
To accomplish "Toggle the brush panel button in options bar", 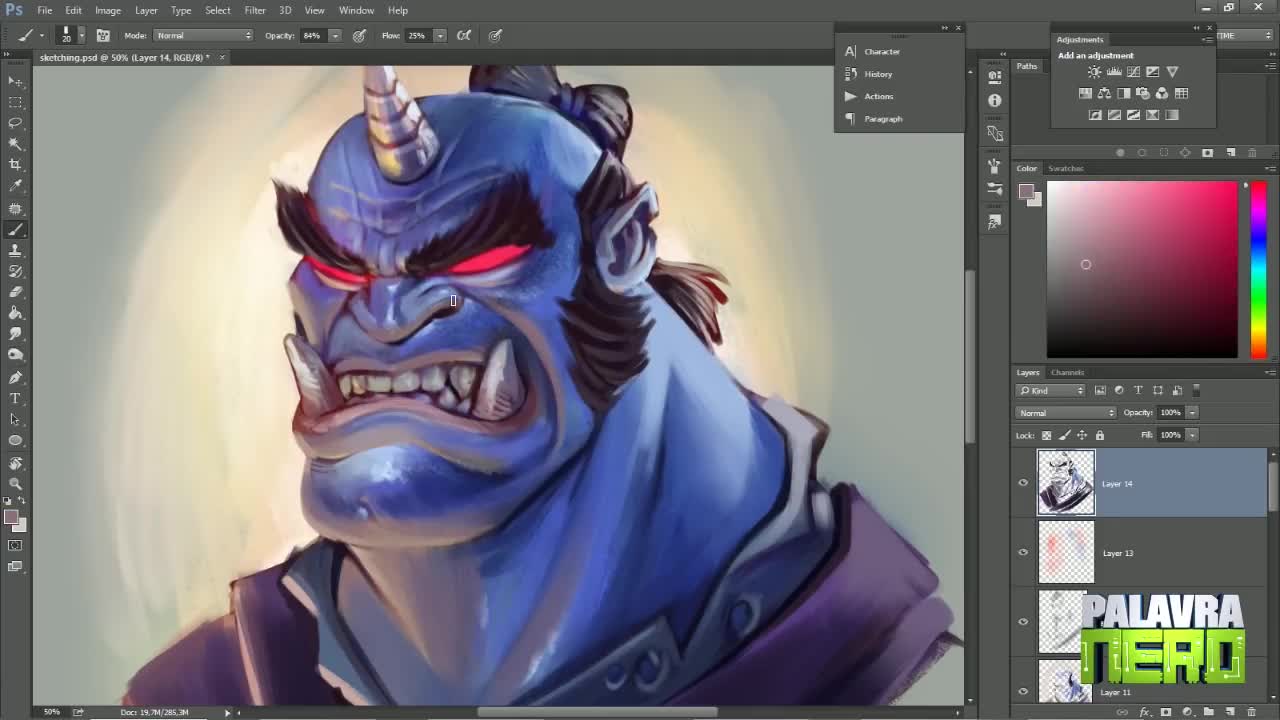I will coord(103,35).
